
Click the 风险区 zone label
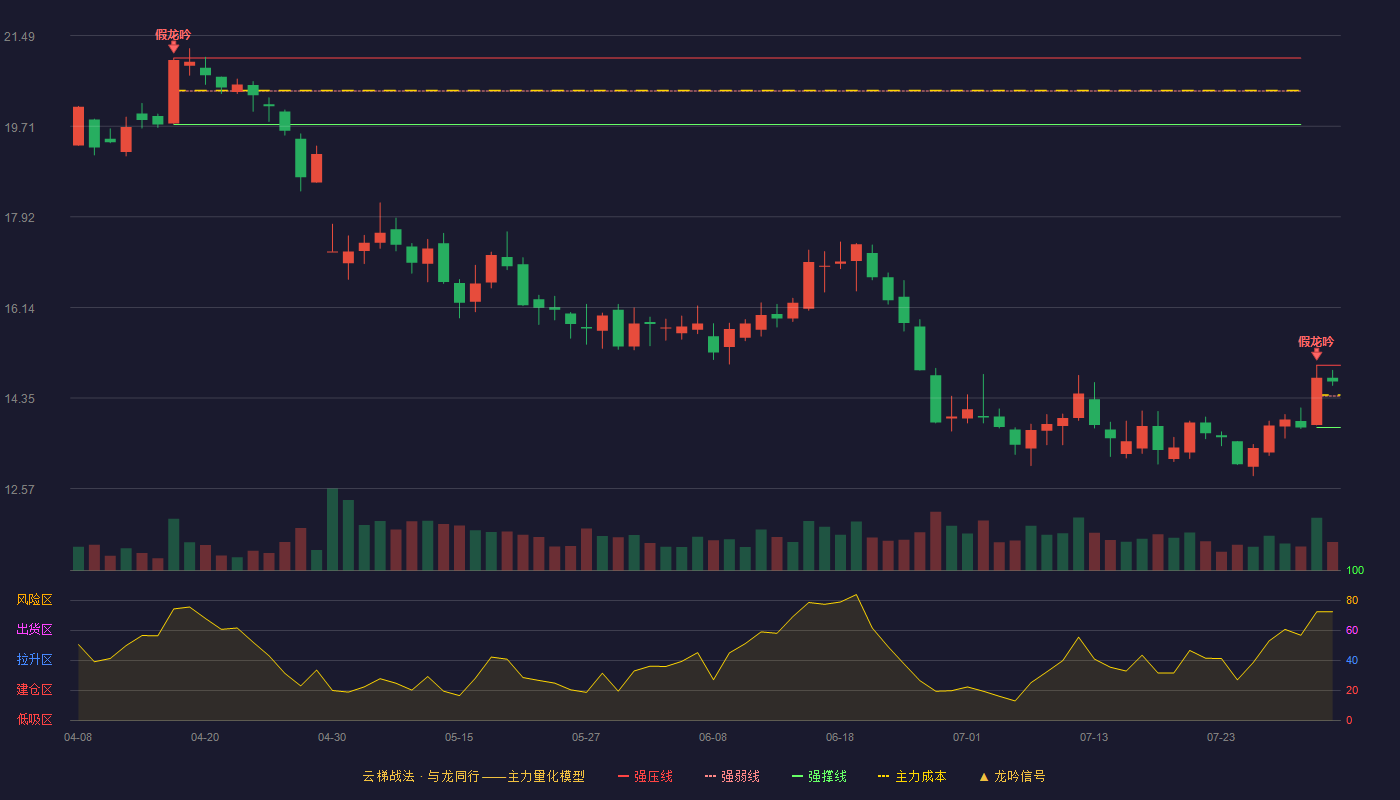(34, 600)
